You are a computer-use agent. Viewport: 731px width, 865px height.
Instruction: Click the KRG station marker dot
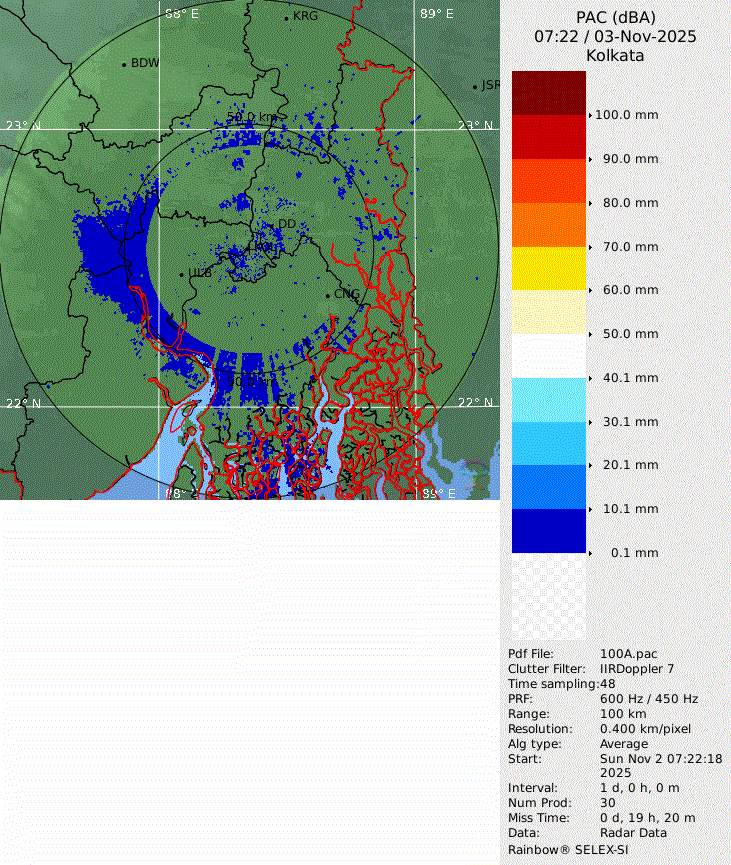coord(286,18)
